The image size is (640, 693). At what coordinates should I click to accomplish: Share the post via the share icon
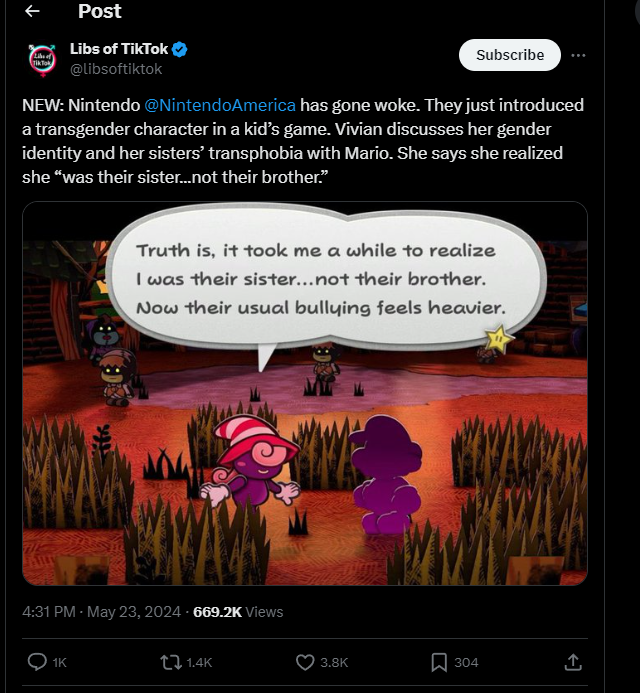click(x=573, y=662)
